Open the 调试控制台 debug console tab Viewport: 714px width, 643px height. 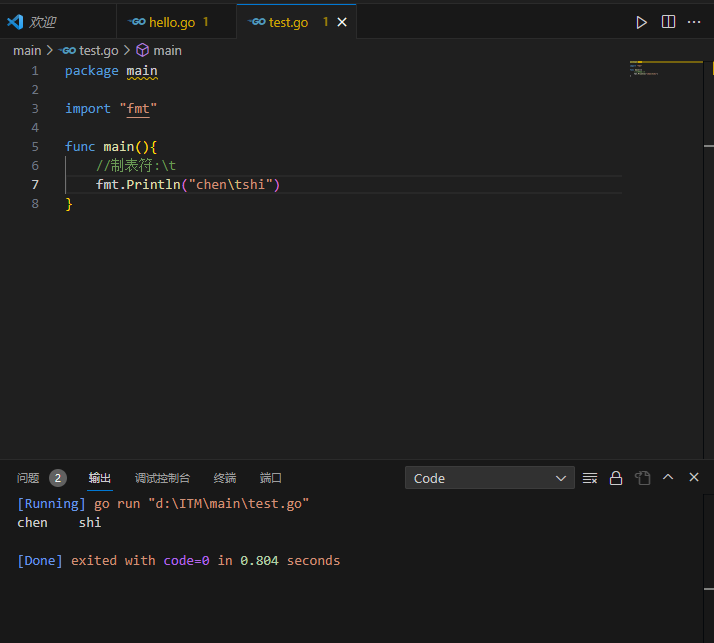pyautogui.click(x=162, y=478)
